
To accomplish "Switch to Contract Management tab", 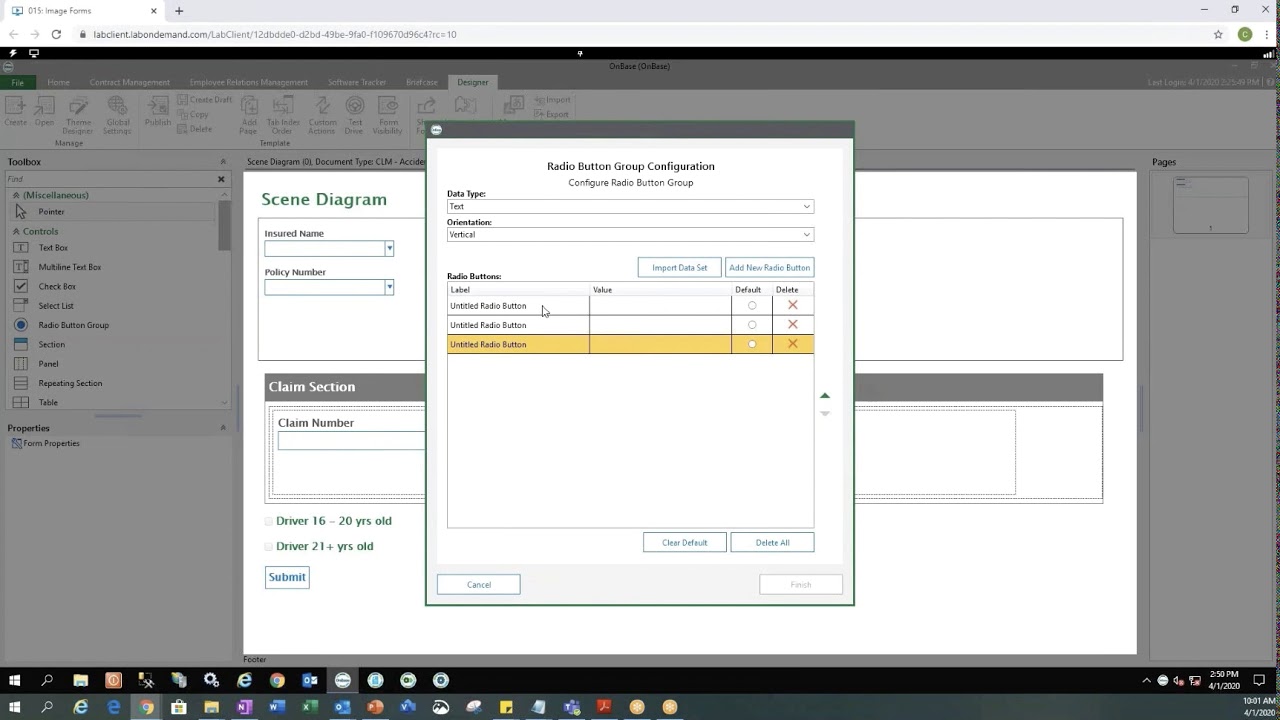I will 130,82.
